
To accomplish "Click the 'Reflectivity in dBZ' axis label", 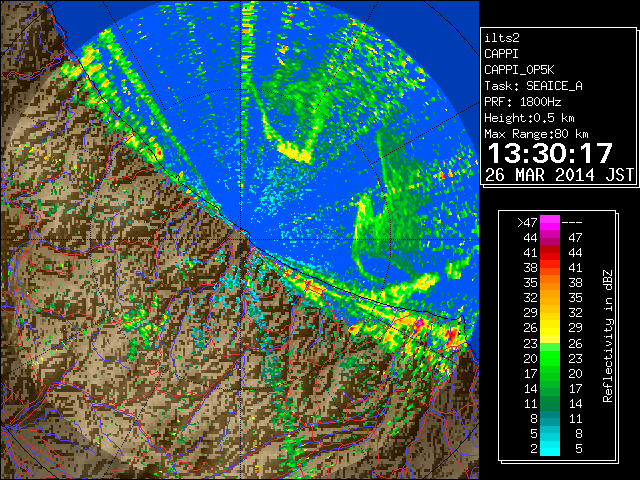I will pyautogui.click(x=607, y=336).
